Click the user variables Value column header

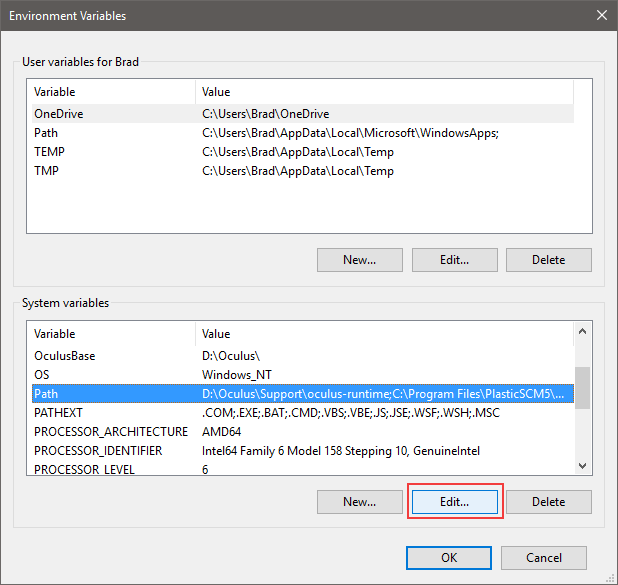pos(384,92)
